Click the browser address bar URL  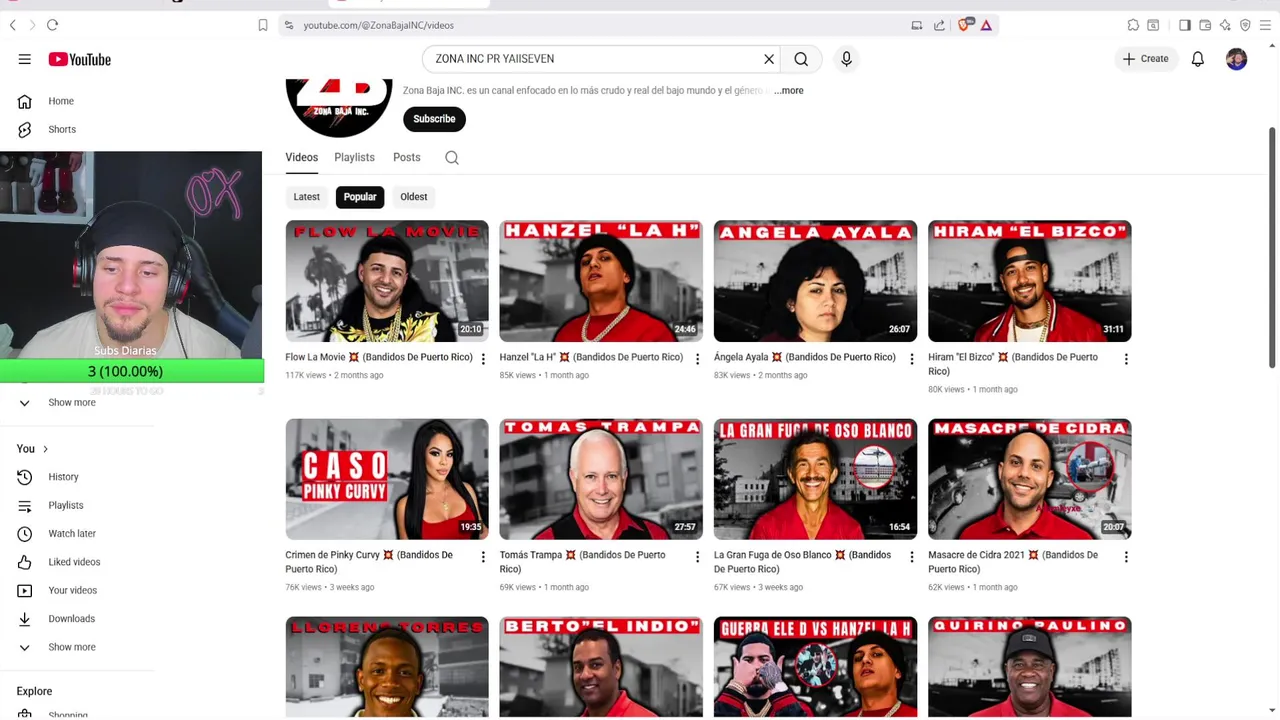tap(378, 25)
